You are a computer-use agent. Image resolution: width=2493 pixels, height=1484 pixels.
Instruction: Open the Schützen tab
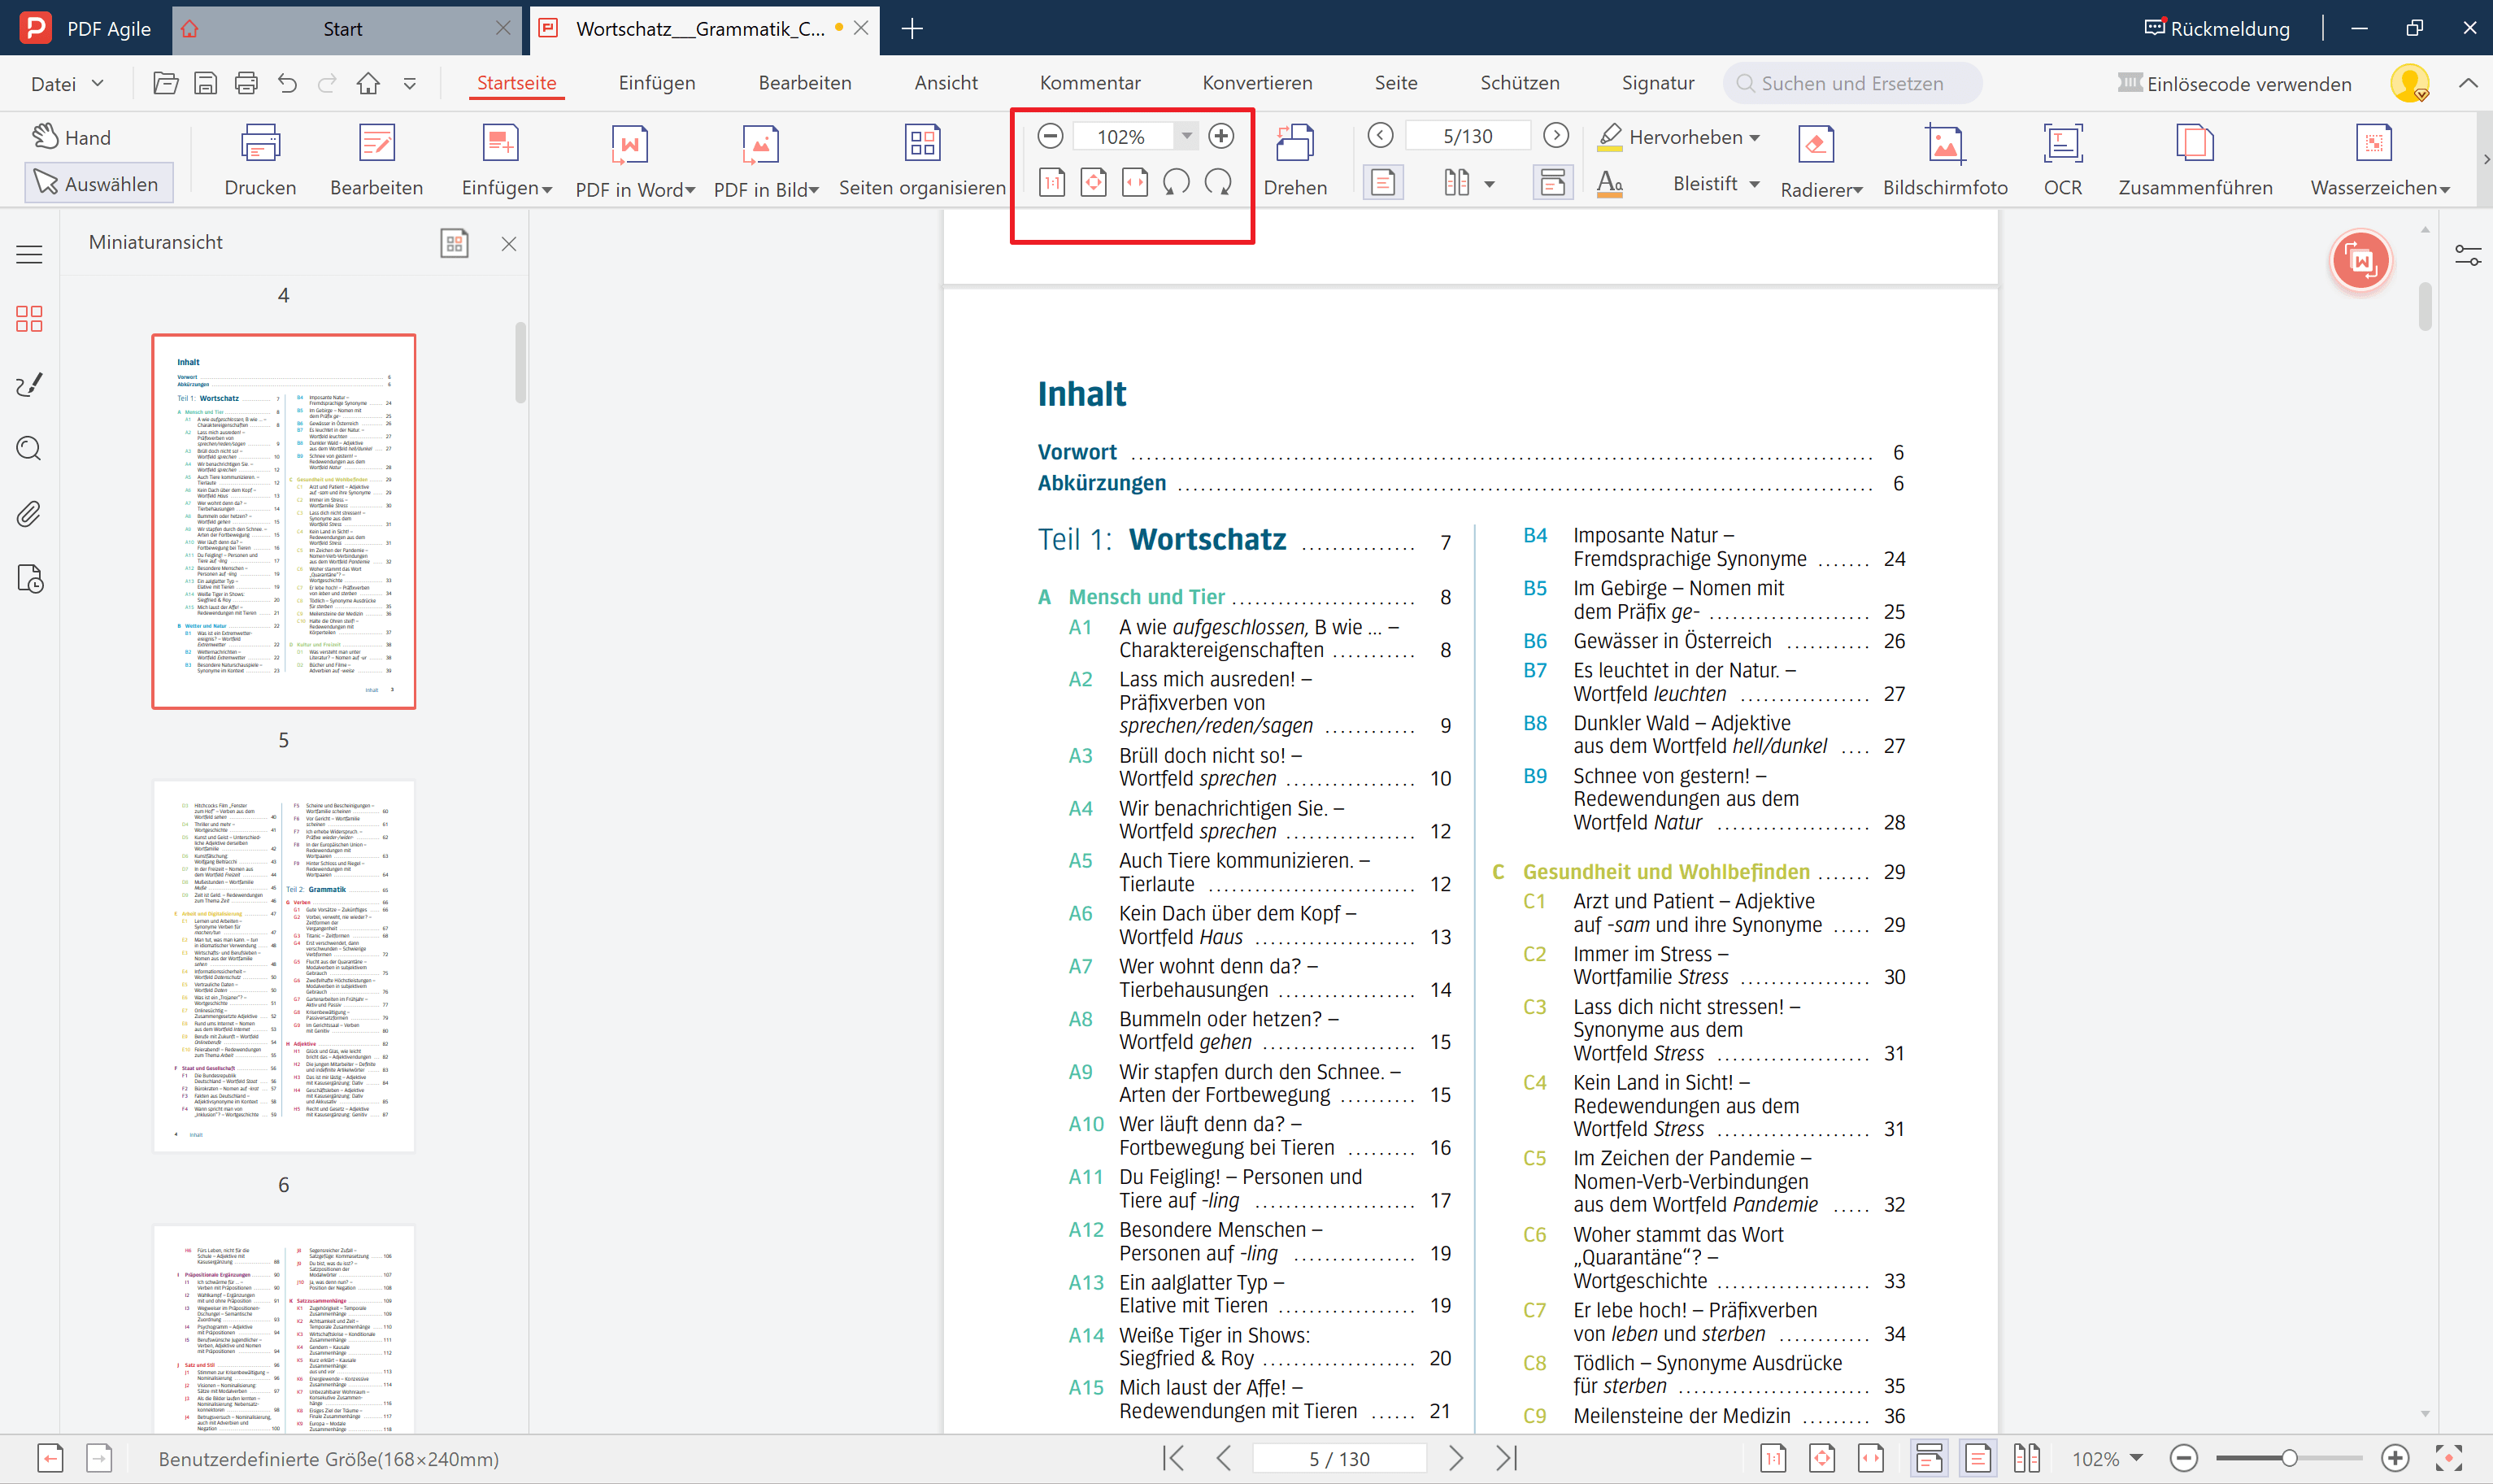1519,83
